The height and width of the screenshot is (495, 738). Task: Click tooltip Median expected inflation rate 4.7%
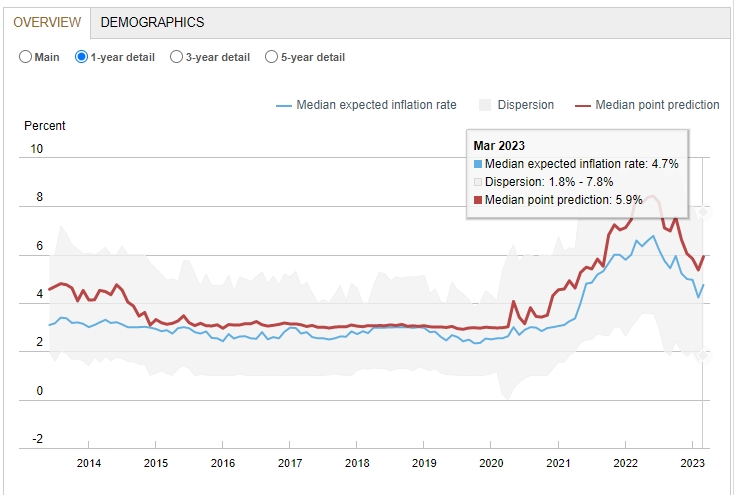[x=576, y=164]
